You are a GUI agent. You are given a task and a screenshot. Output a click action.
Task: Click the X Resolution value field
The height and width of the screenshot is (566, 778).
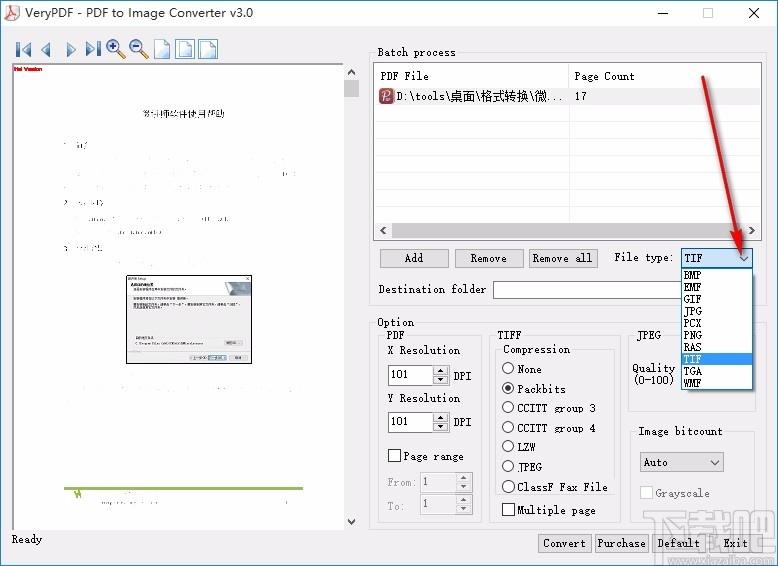point(410,375)
